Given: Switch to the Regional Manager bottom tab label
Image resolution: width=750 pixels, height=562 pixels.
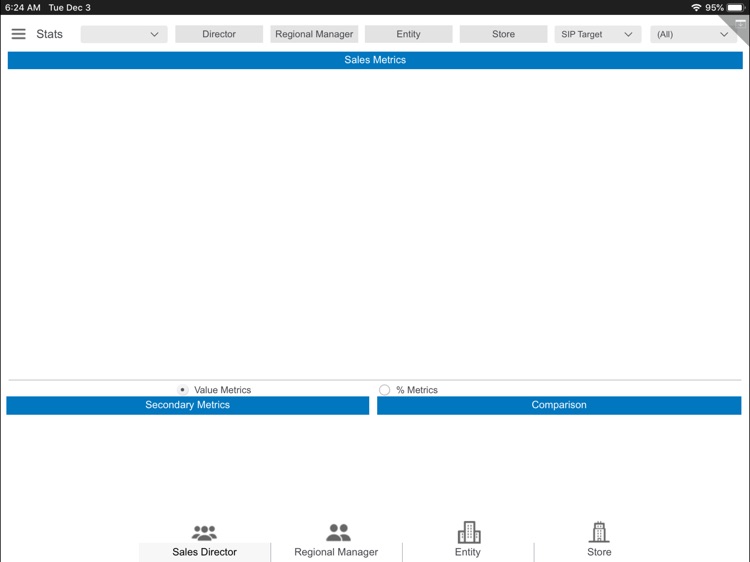Looking at the screenshot, I should coord(336,552).
